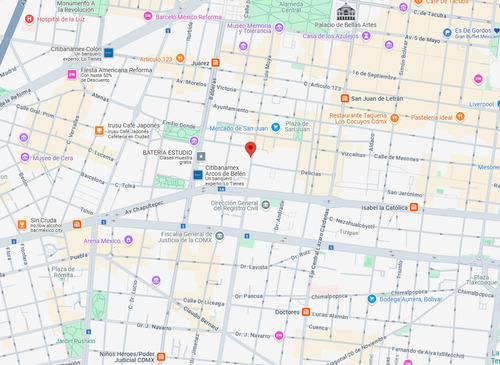Select the 16 de Septiembre street label

(374, 75)
